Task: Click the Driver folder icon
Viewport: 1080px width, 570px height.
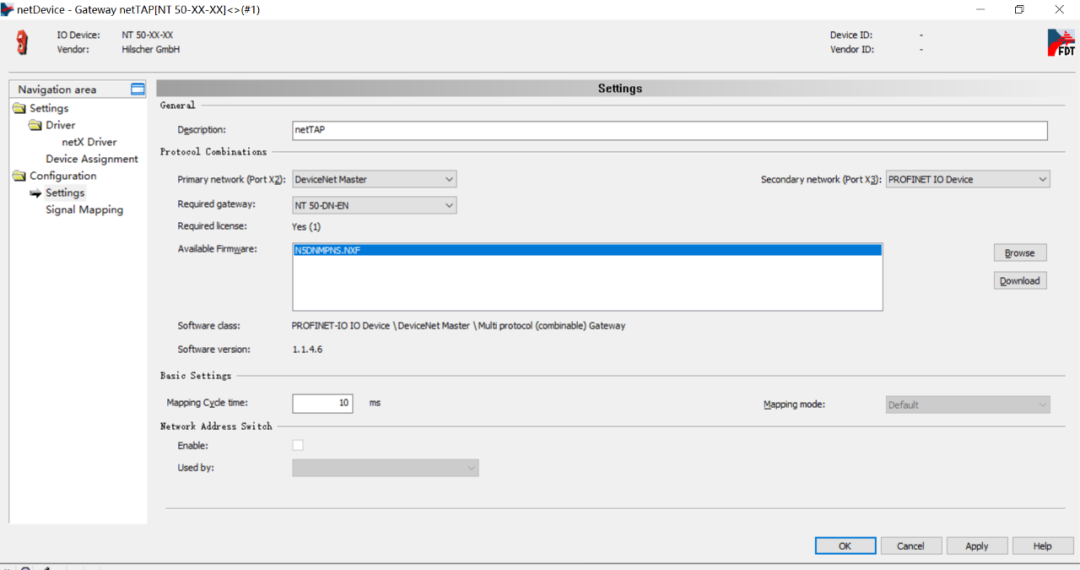Action: 36,125
